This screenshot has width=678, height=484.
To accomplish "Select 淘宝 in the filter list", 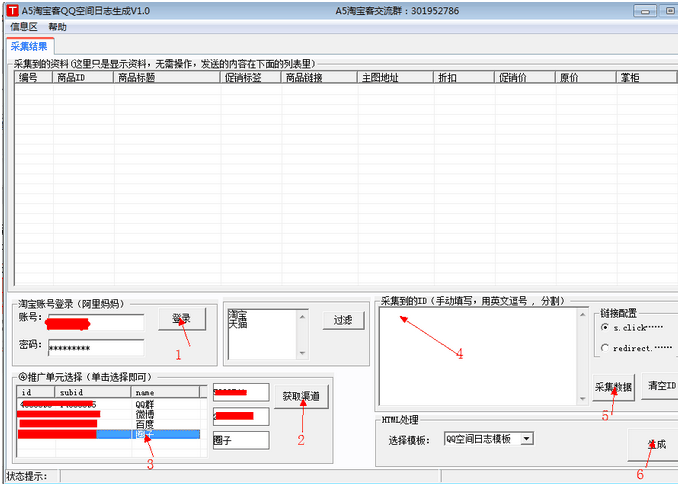I will click(238, 314).
